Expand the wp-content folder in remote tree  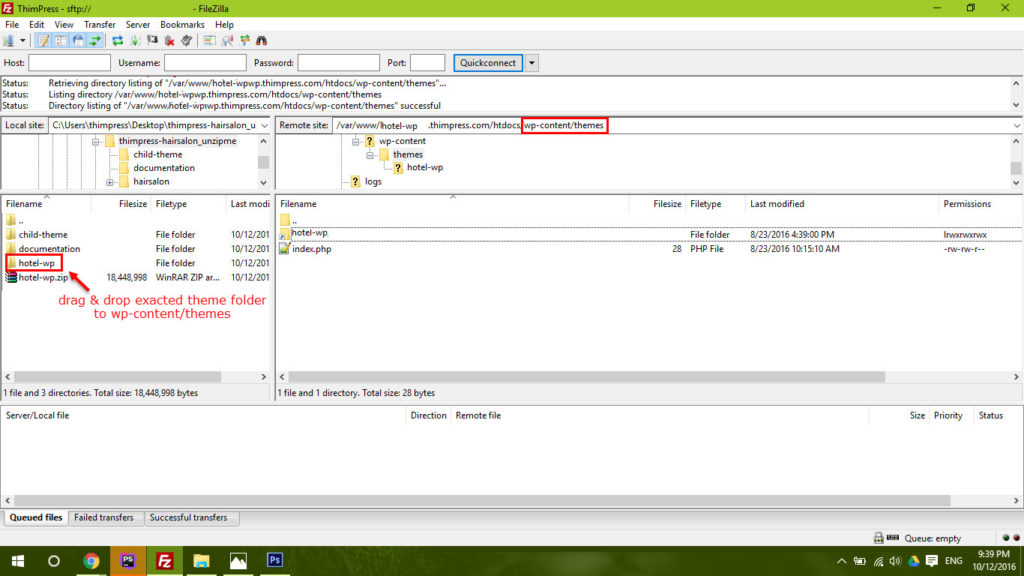pyautogui.click(x=355, y=143)
